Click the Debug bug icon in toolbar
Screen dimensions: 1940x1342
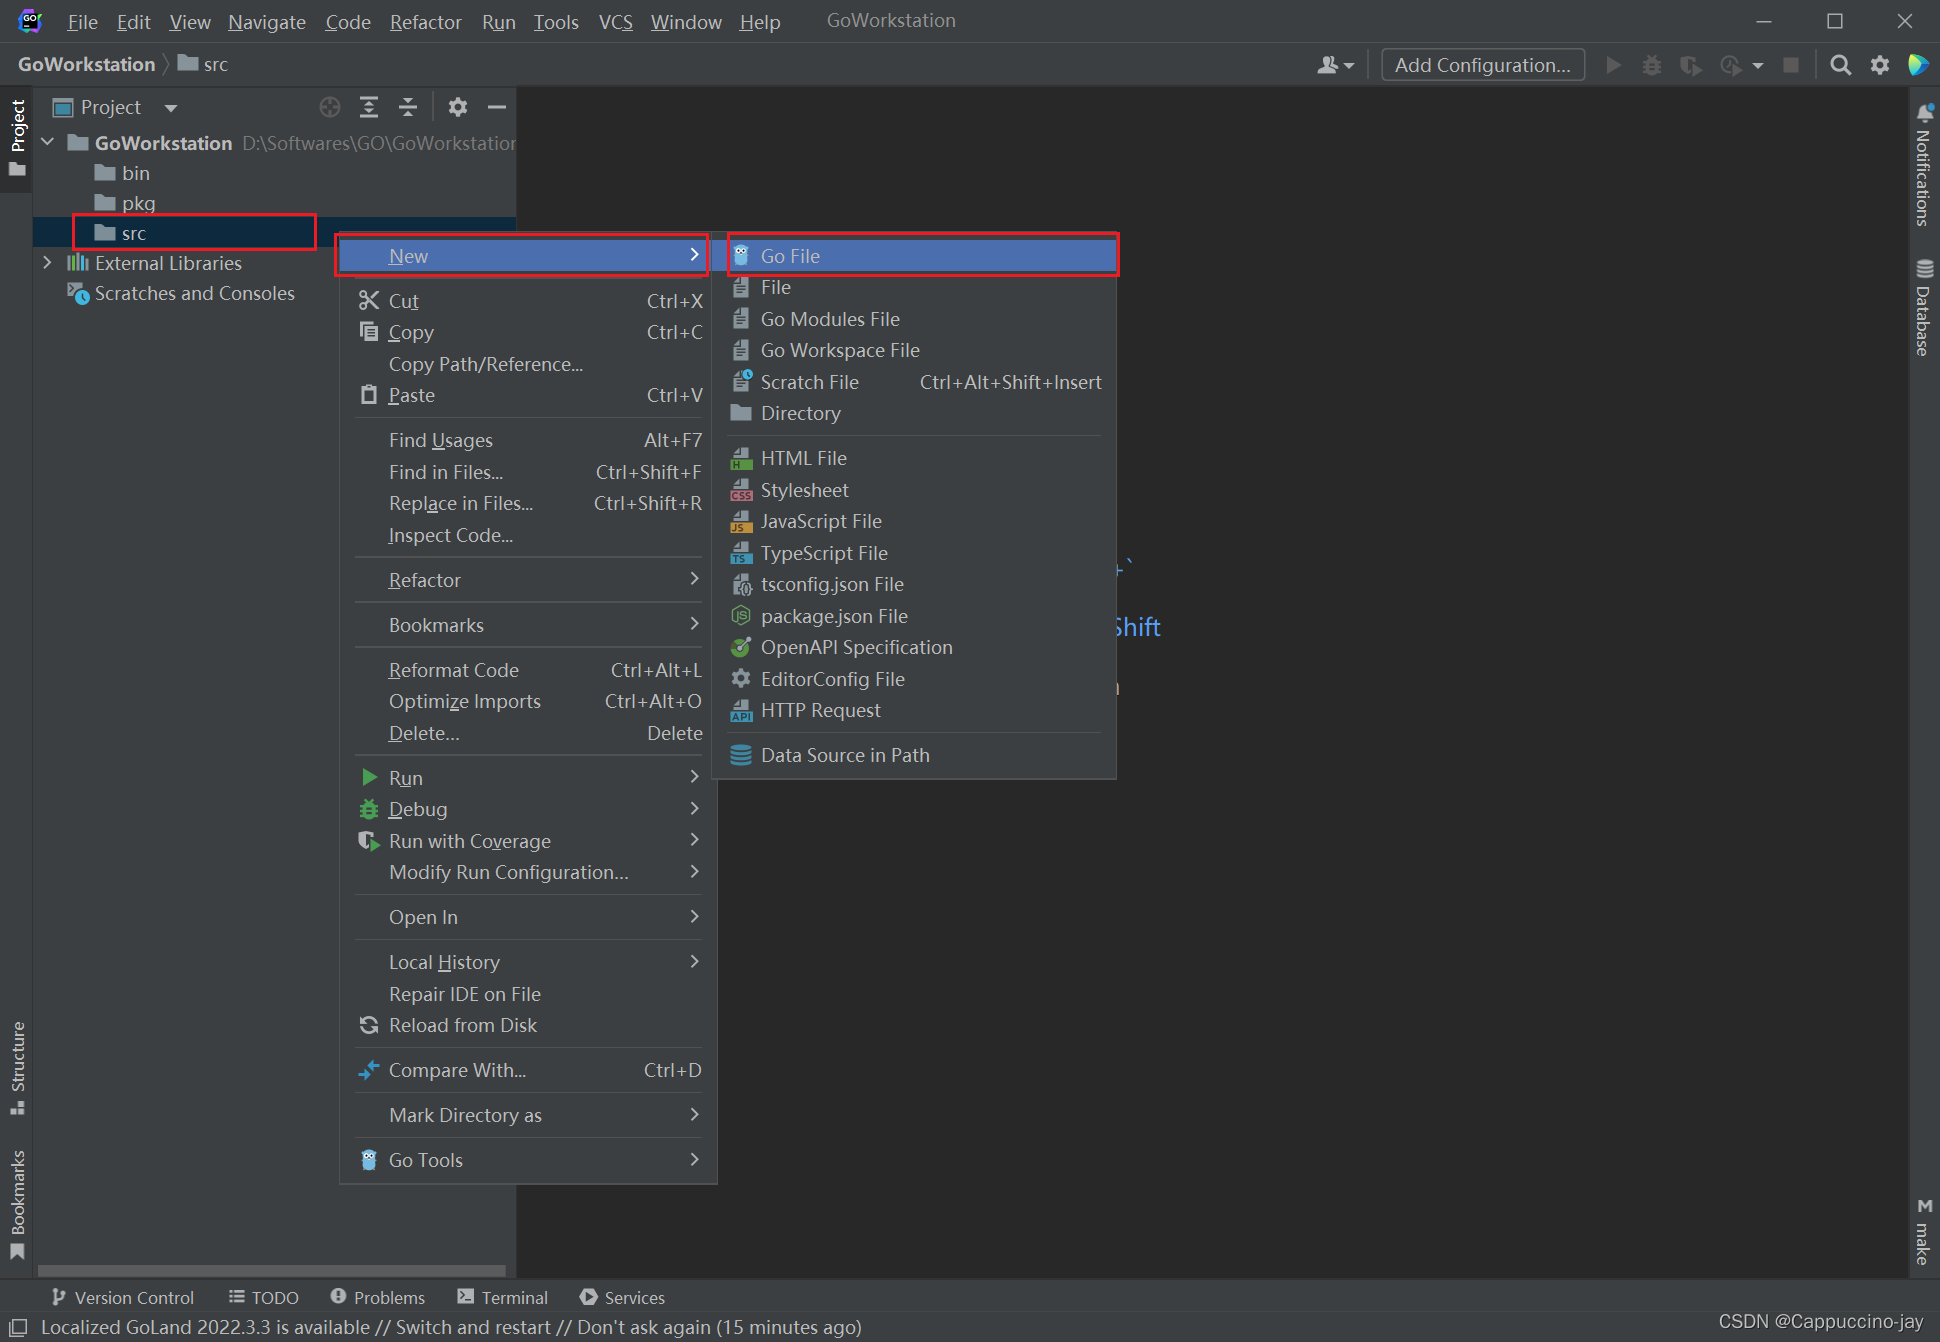[1652, 65]
